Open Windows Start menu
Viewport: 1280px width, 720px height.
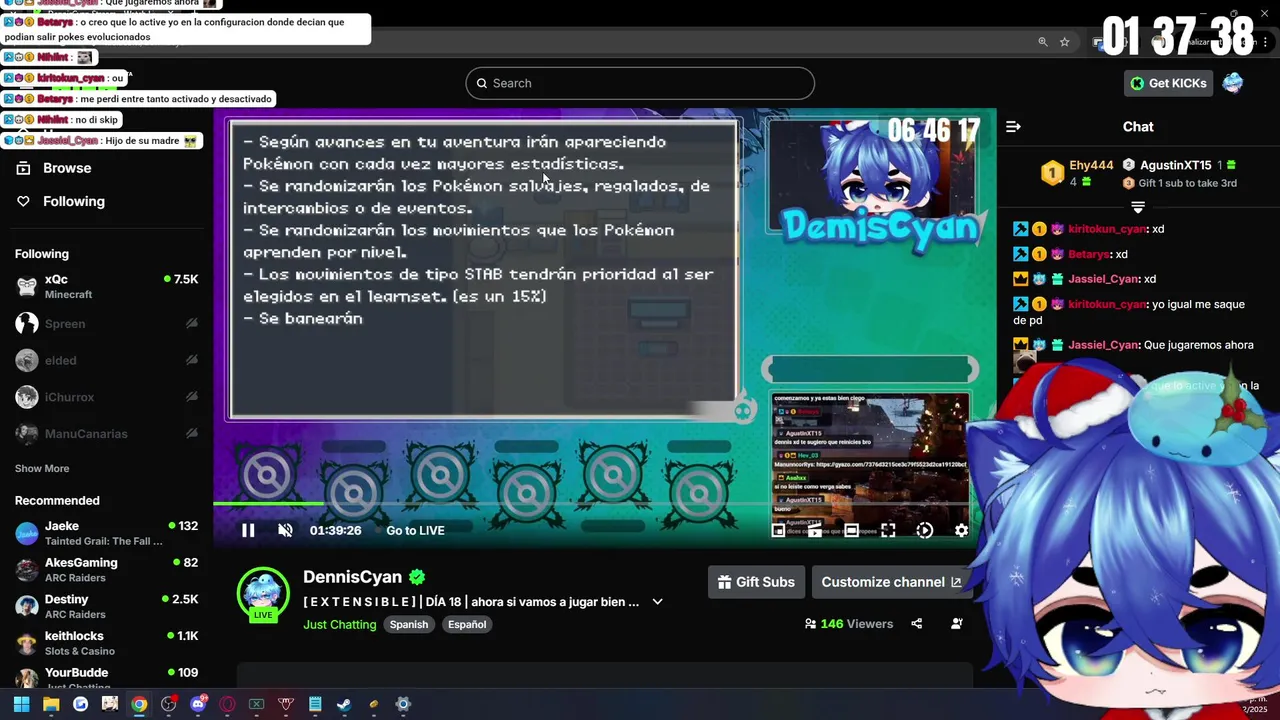[x=21, y=704]
